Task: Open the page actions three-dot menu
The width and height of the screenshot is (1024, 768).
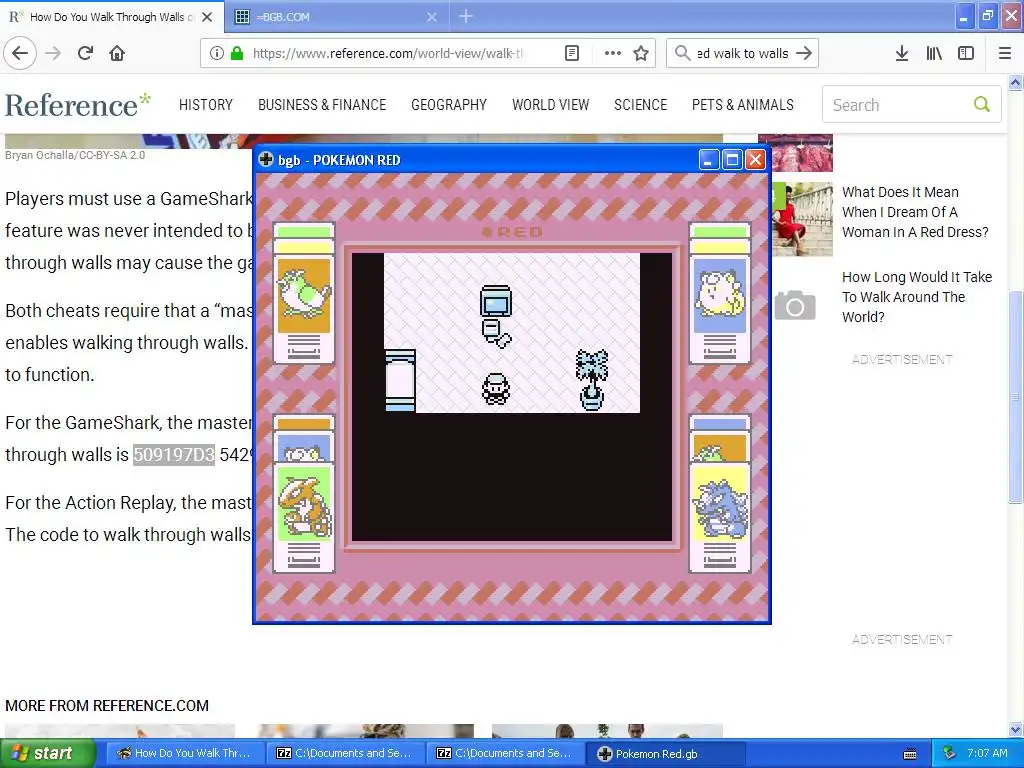Action: [613, 53]
